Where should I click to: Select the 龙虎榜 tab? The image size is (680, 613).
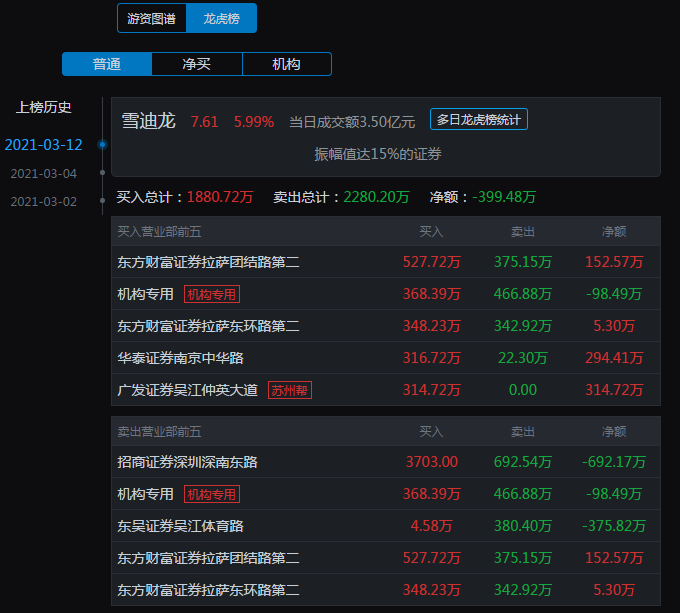(222, 18)
